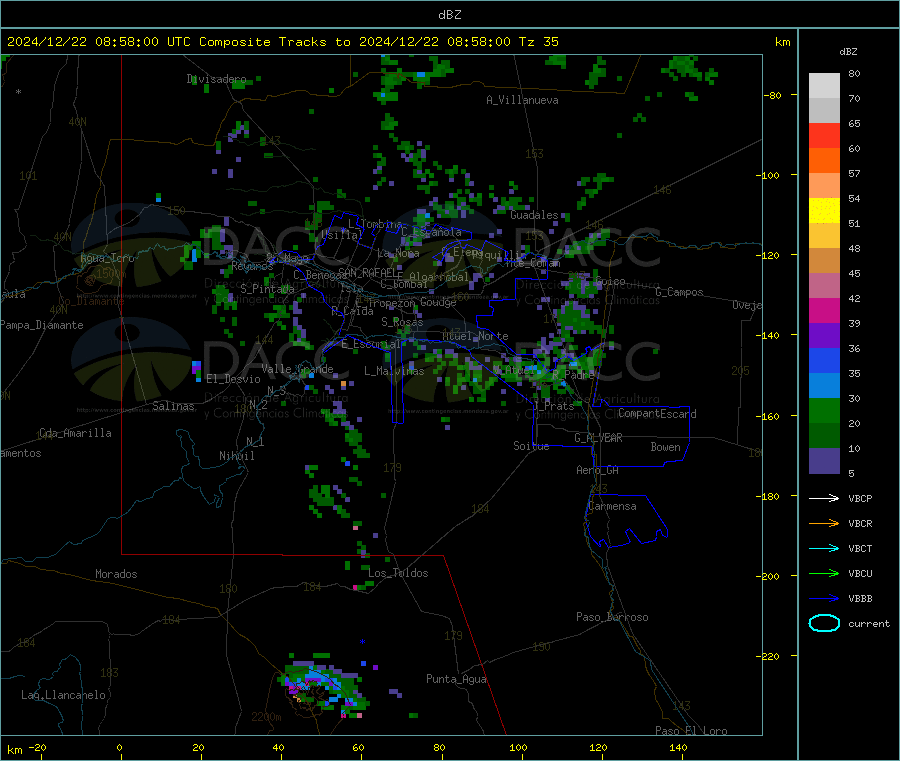This screenshot has height=761, width=900.
Task: Click the 'Soitue' map label
Action: [531, 446]
